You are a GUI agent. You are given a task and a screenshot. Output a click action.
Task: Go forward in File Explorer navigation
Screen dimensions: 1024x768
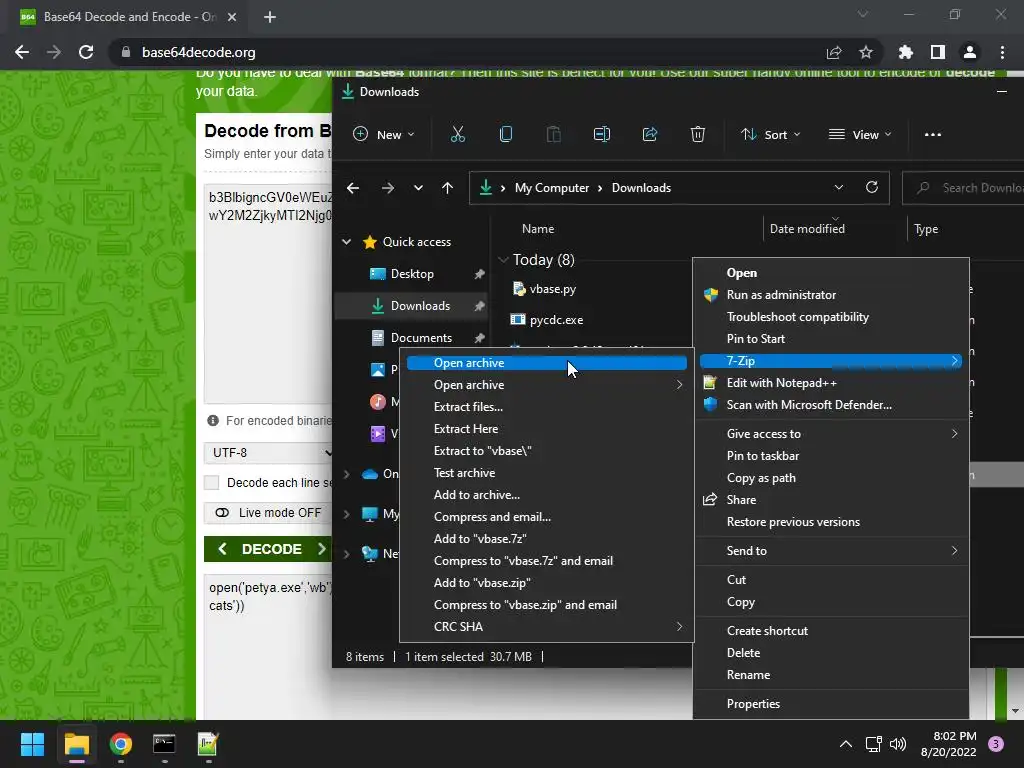point(388,188)
